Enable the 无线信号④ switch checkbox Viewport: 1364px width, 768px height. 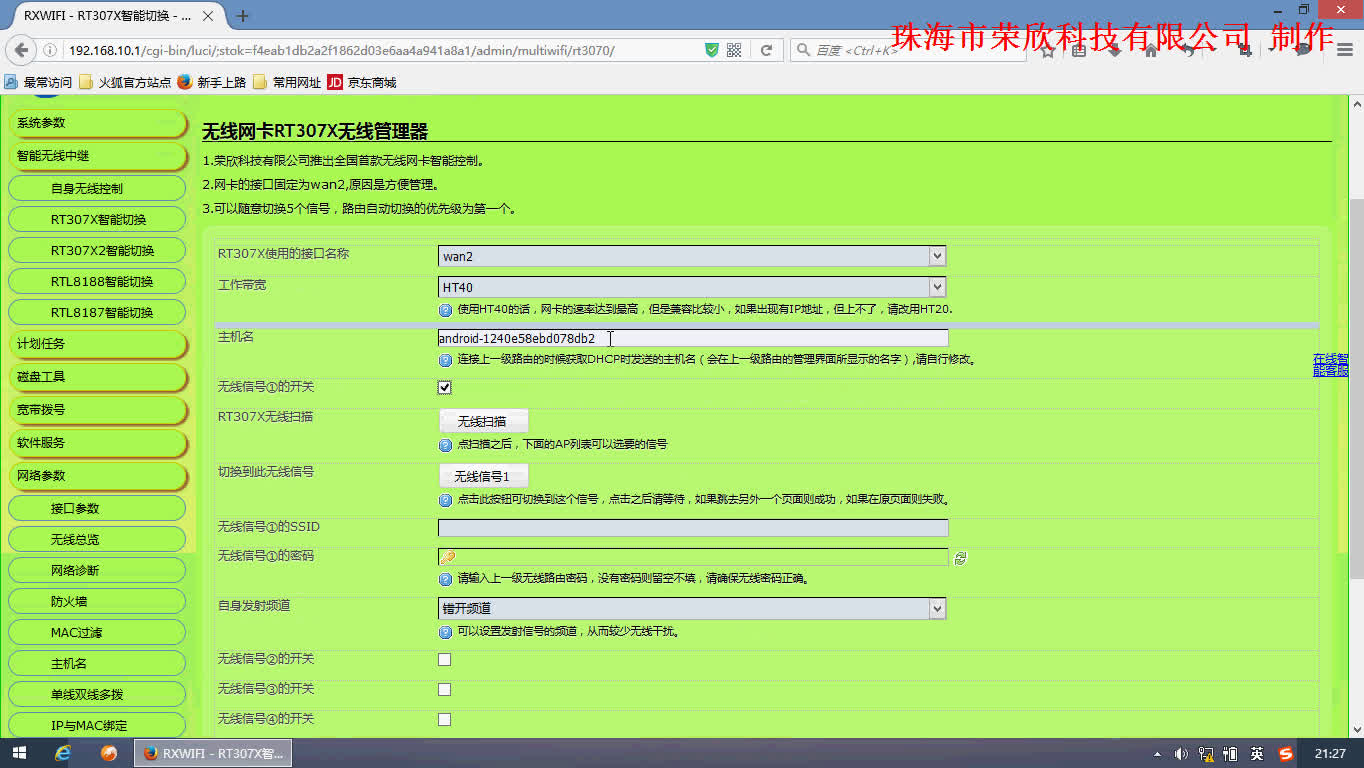click(x=443, y=718)
